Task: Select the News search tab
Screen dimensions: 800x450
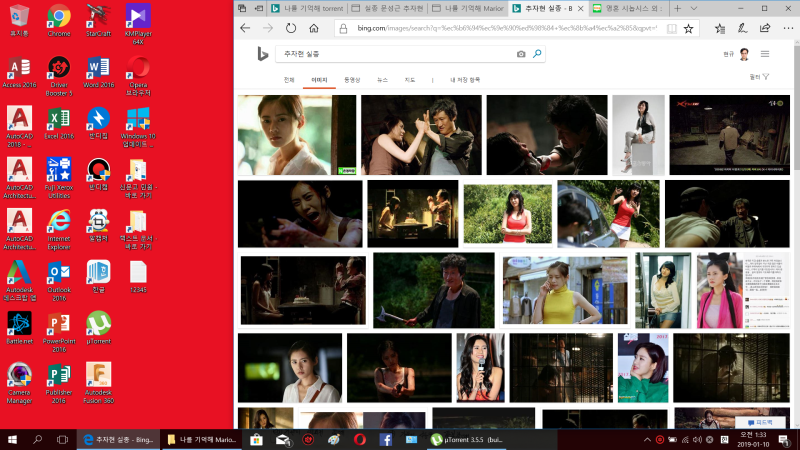Action: click(x=382, y=80)
